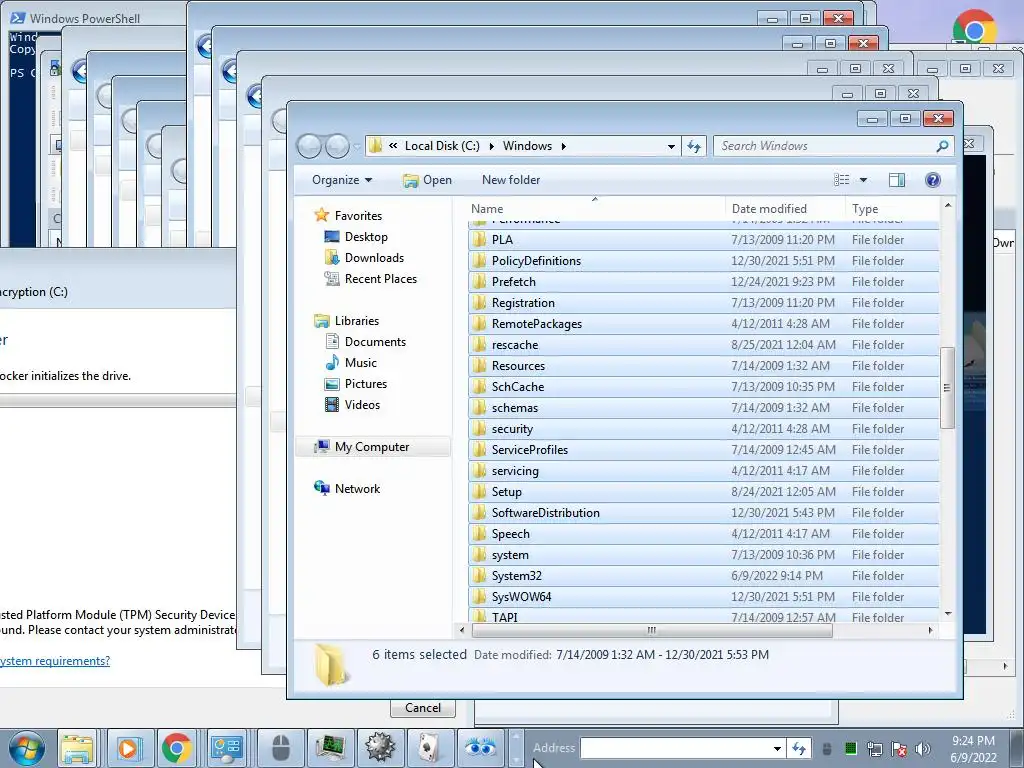Select Downloads under Favorites
Image resolution: width=1024 pixels, height=768 pixels.
point(374,258)
